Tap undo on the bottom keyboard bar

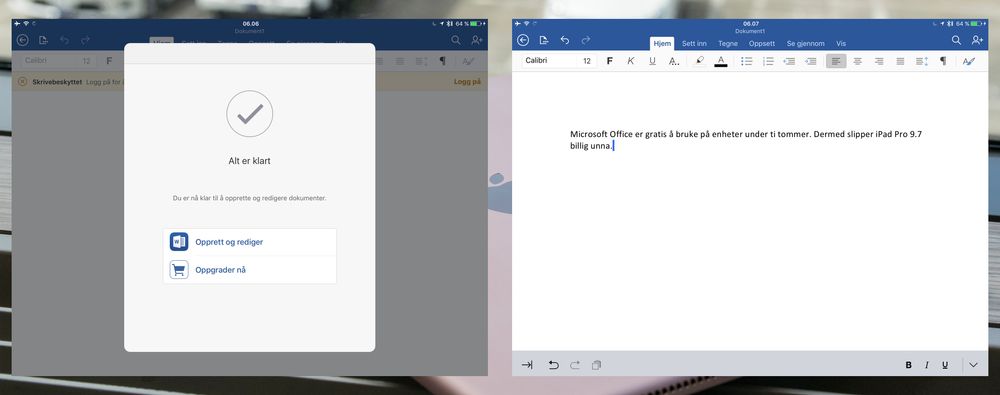pos(554,365)
